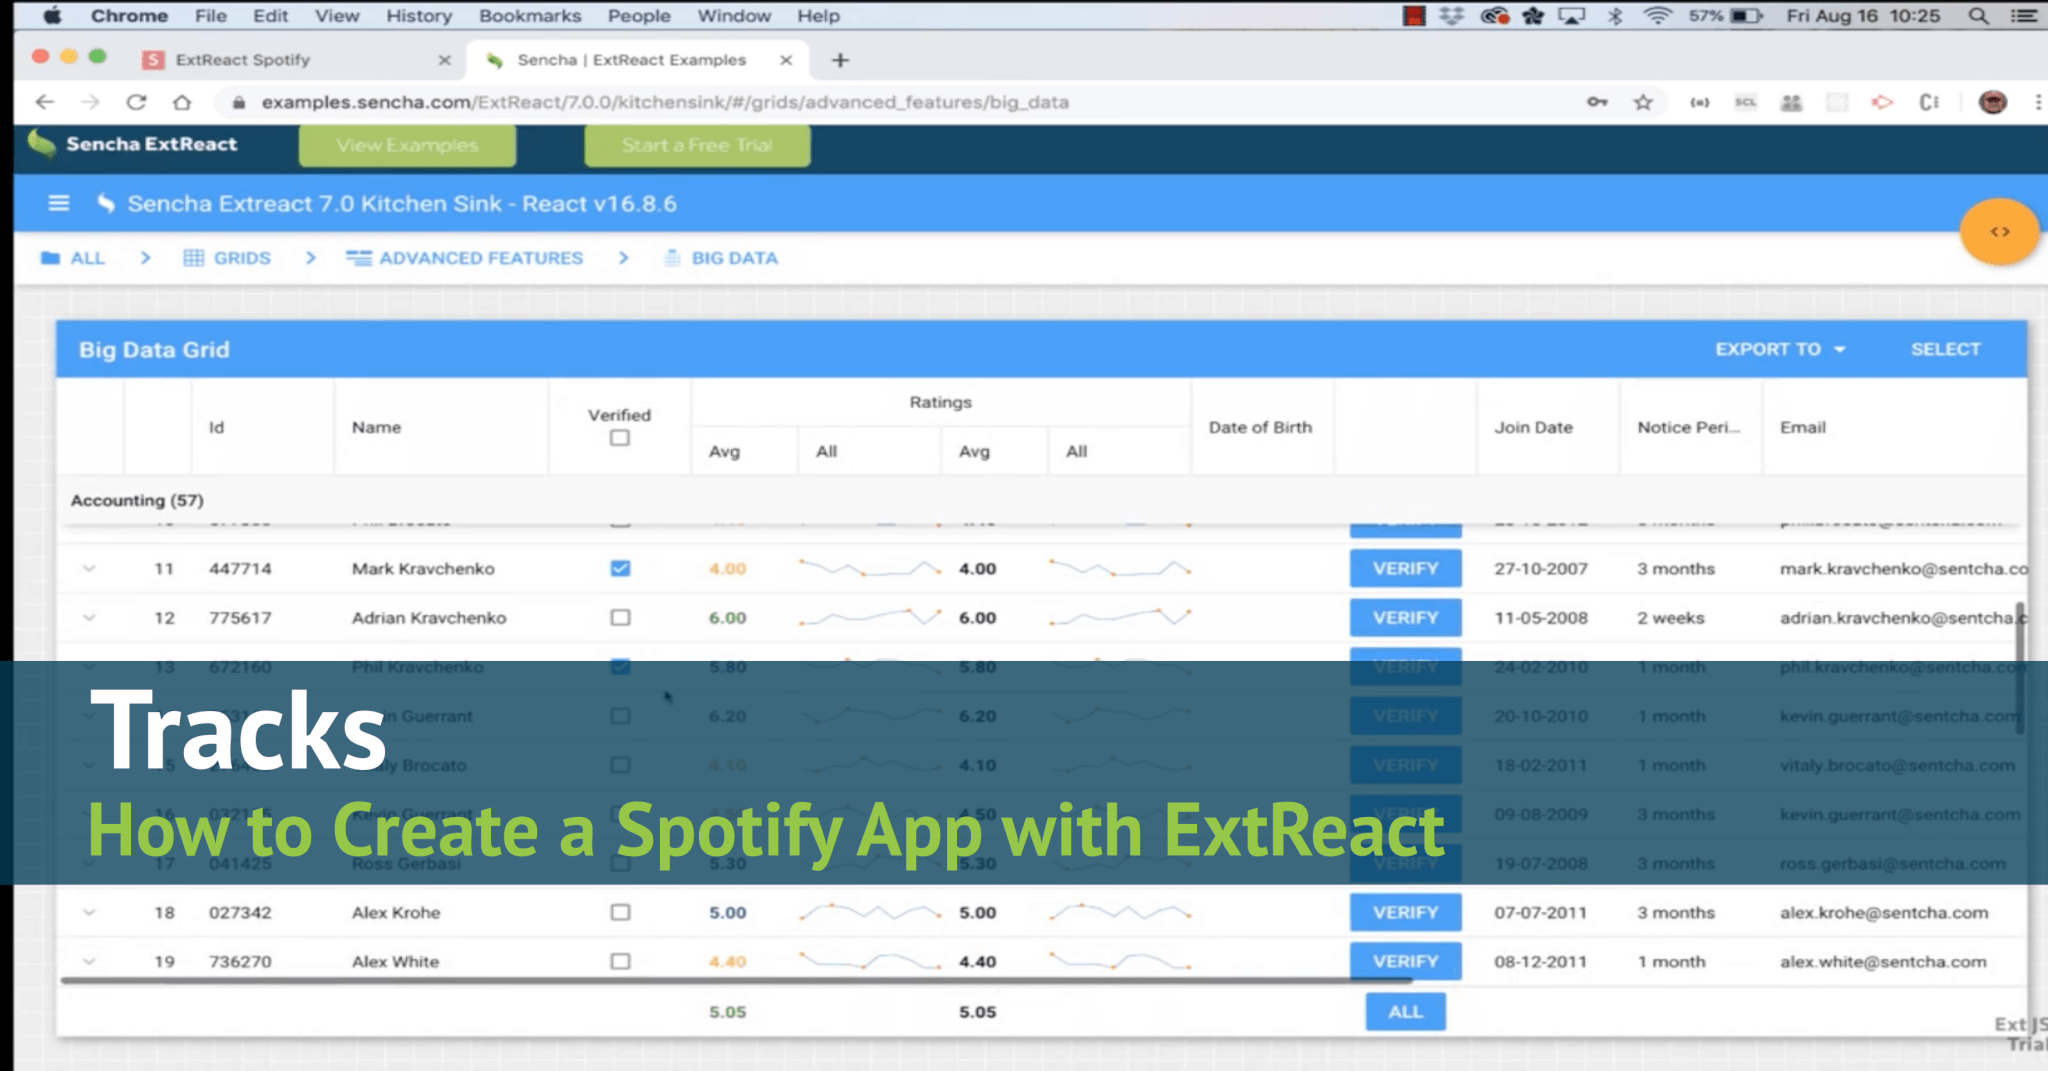The width and height of the screenshot is (2048, 1071).
Task: Click the ALL verify button in summary row
Action: click(1405, 1011)
